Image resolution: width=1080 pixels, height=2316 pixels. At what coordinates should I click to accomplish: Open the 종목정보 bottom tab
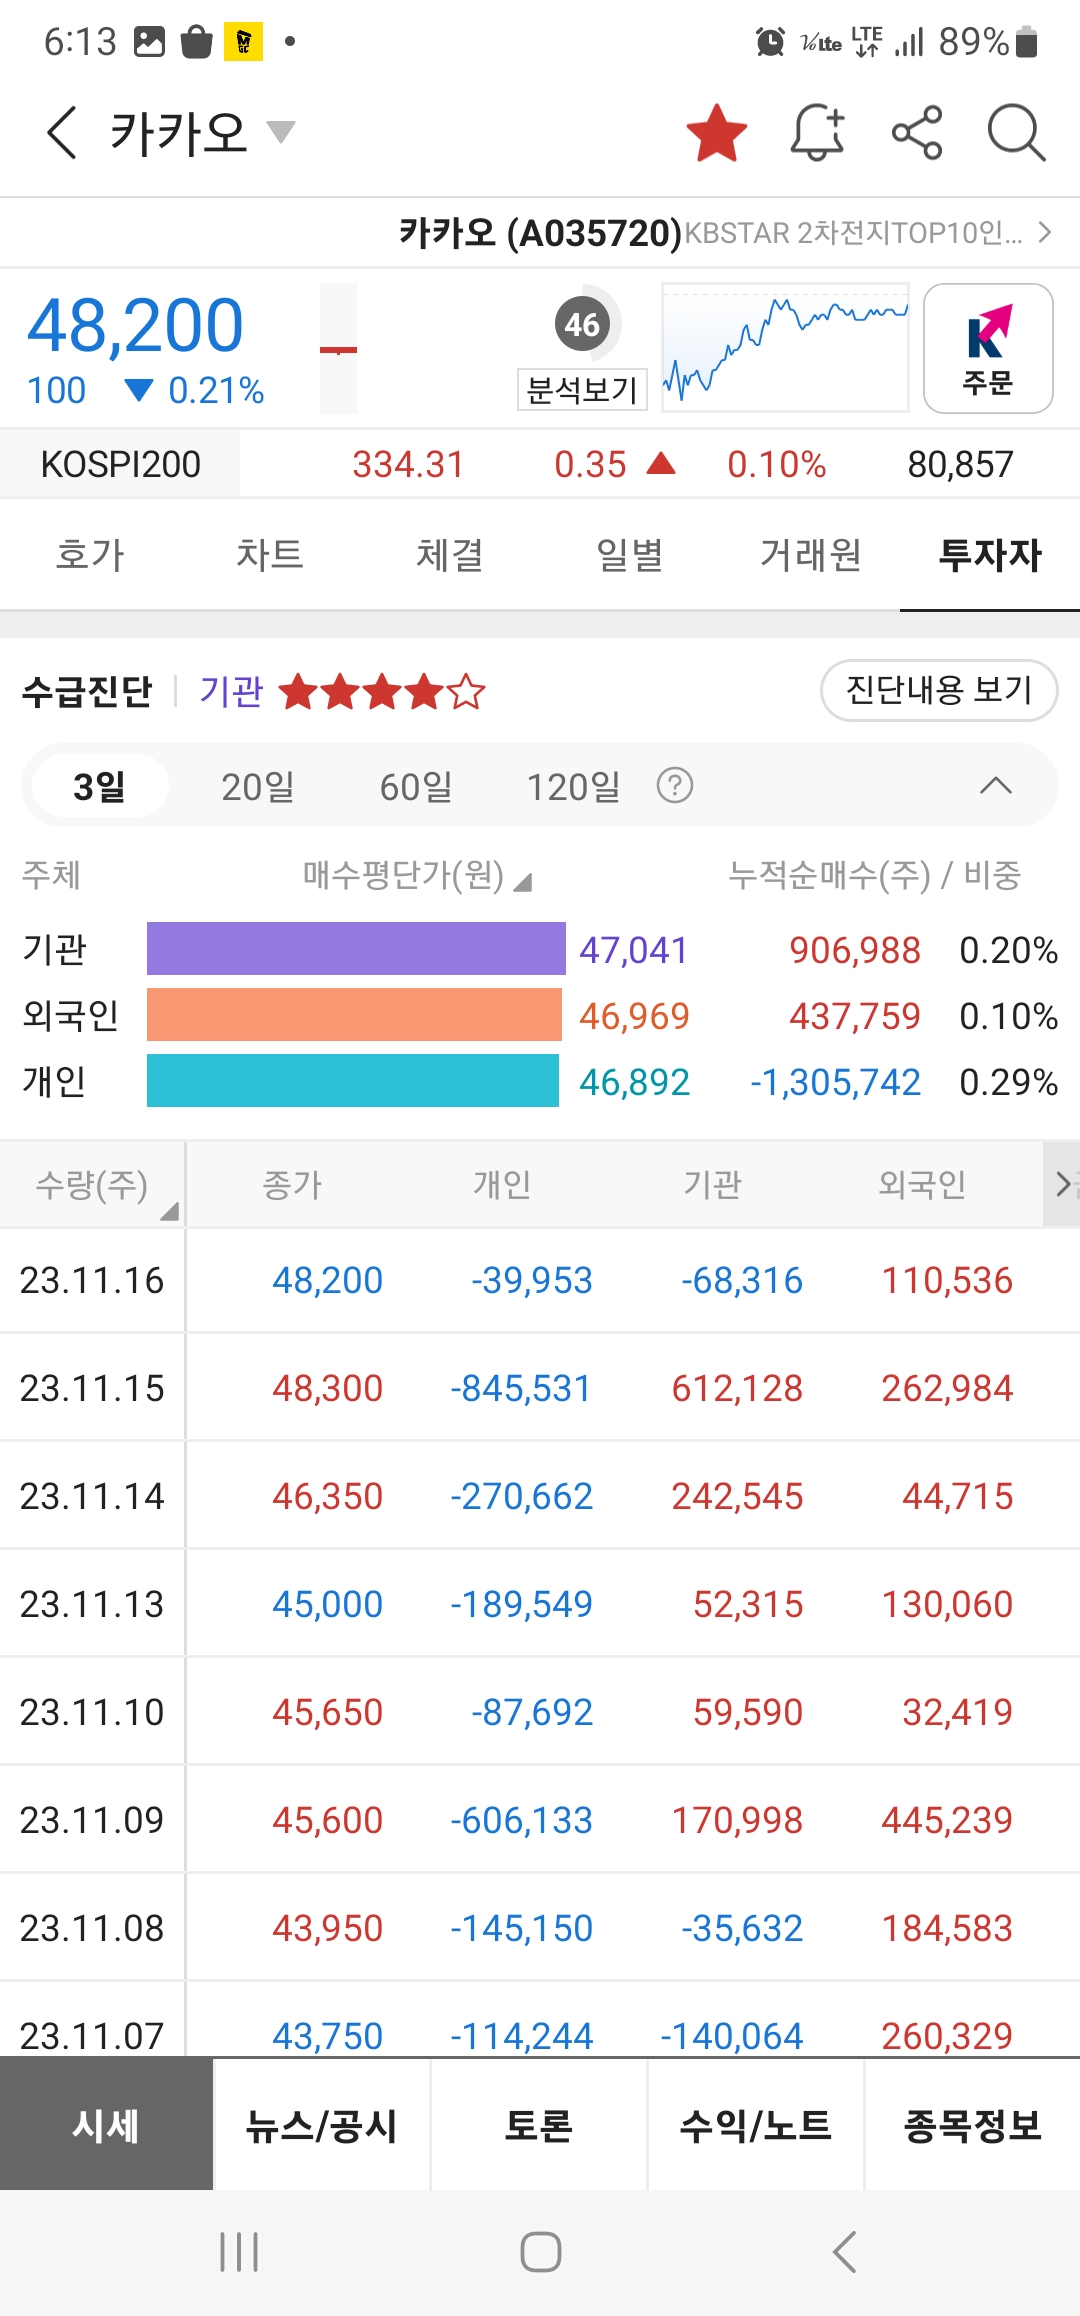973,2125
